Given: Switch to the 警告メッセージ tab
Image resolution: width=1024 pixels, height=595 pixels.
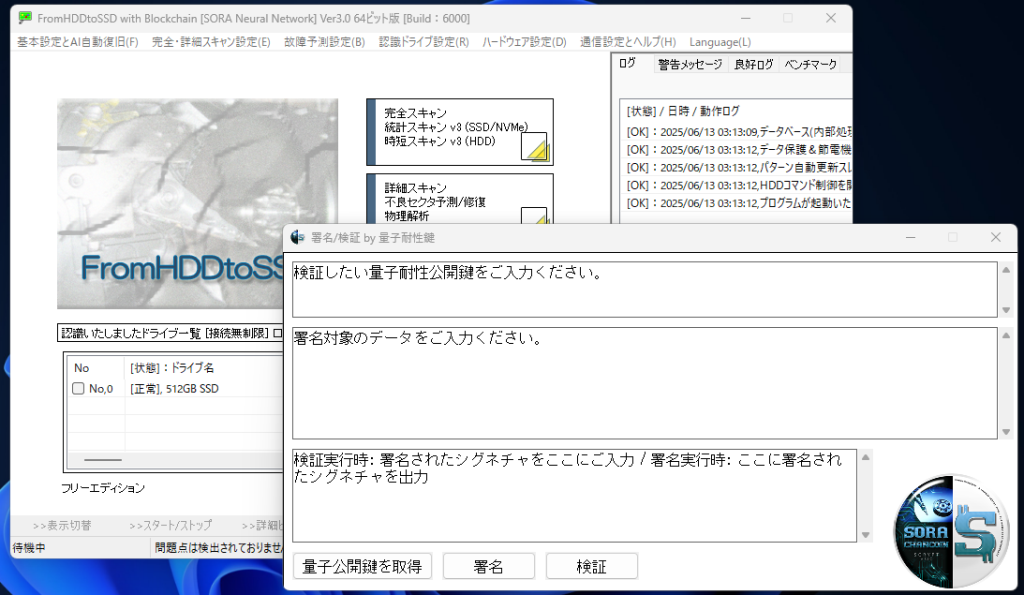Looking at the screenshot, I should point(690,64).
